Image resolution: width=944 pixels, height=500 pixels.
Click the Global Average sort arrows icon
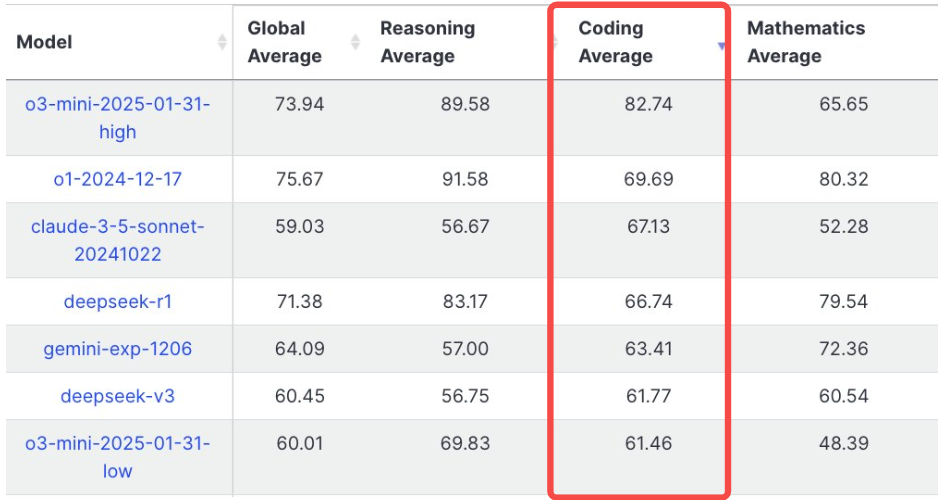point(355,42)
